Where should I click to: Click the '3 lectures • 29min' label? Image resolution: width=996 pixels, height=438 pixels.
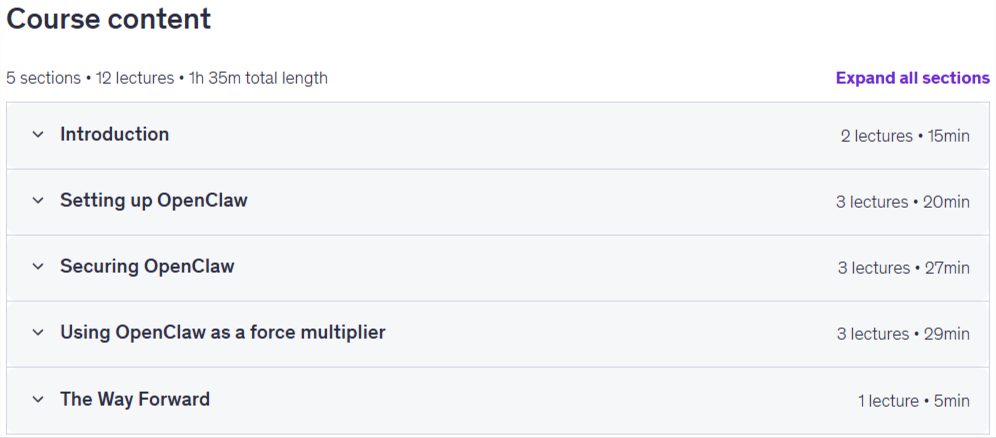point(903,334)
